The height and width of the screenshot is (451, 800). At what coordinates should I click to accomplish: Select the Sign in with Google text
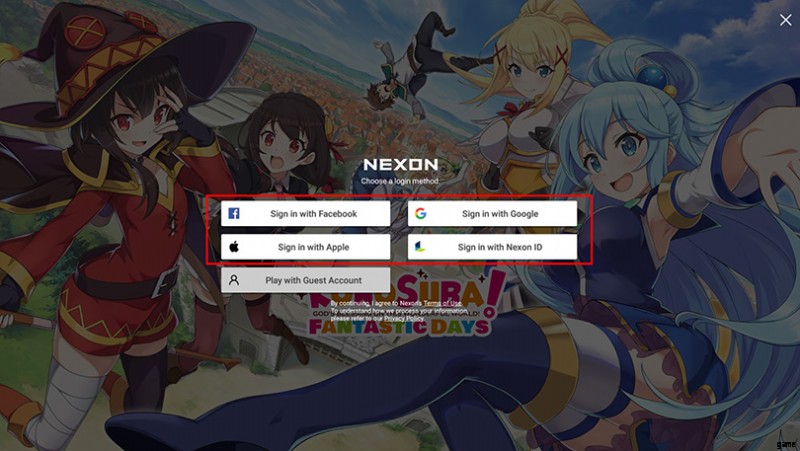coord(500,214)
